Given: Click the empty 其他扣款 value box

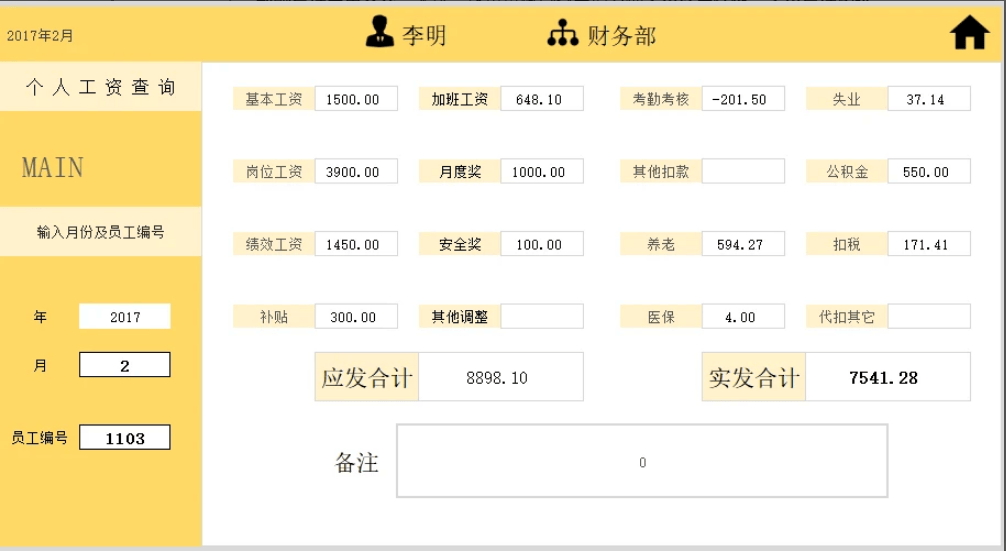Looking at the screenshot, I should 744,171.
